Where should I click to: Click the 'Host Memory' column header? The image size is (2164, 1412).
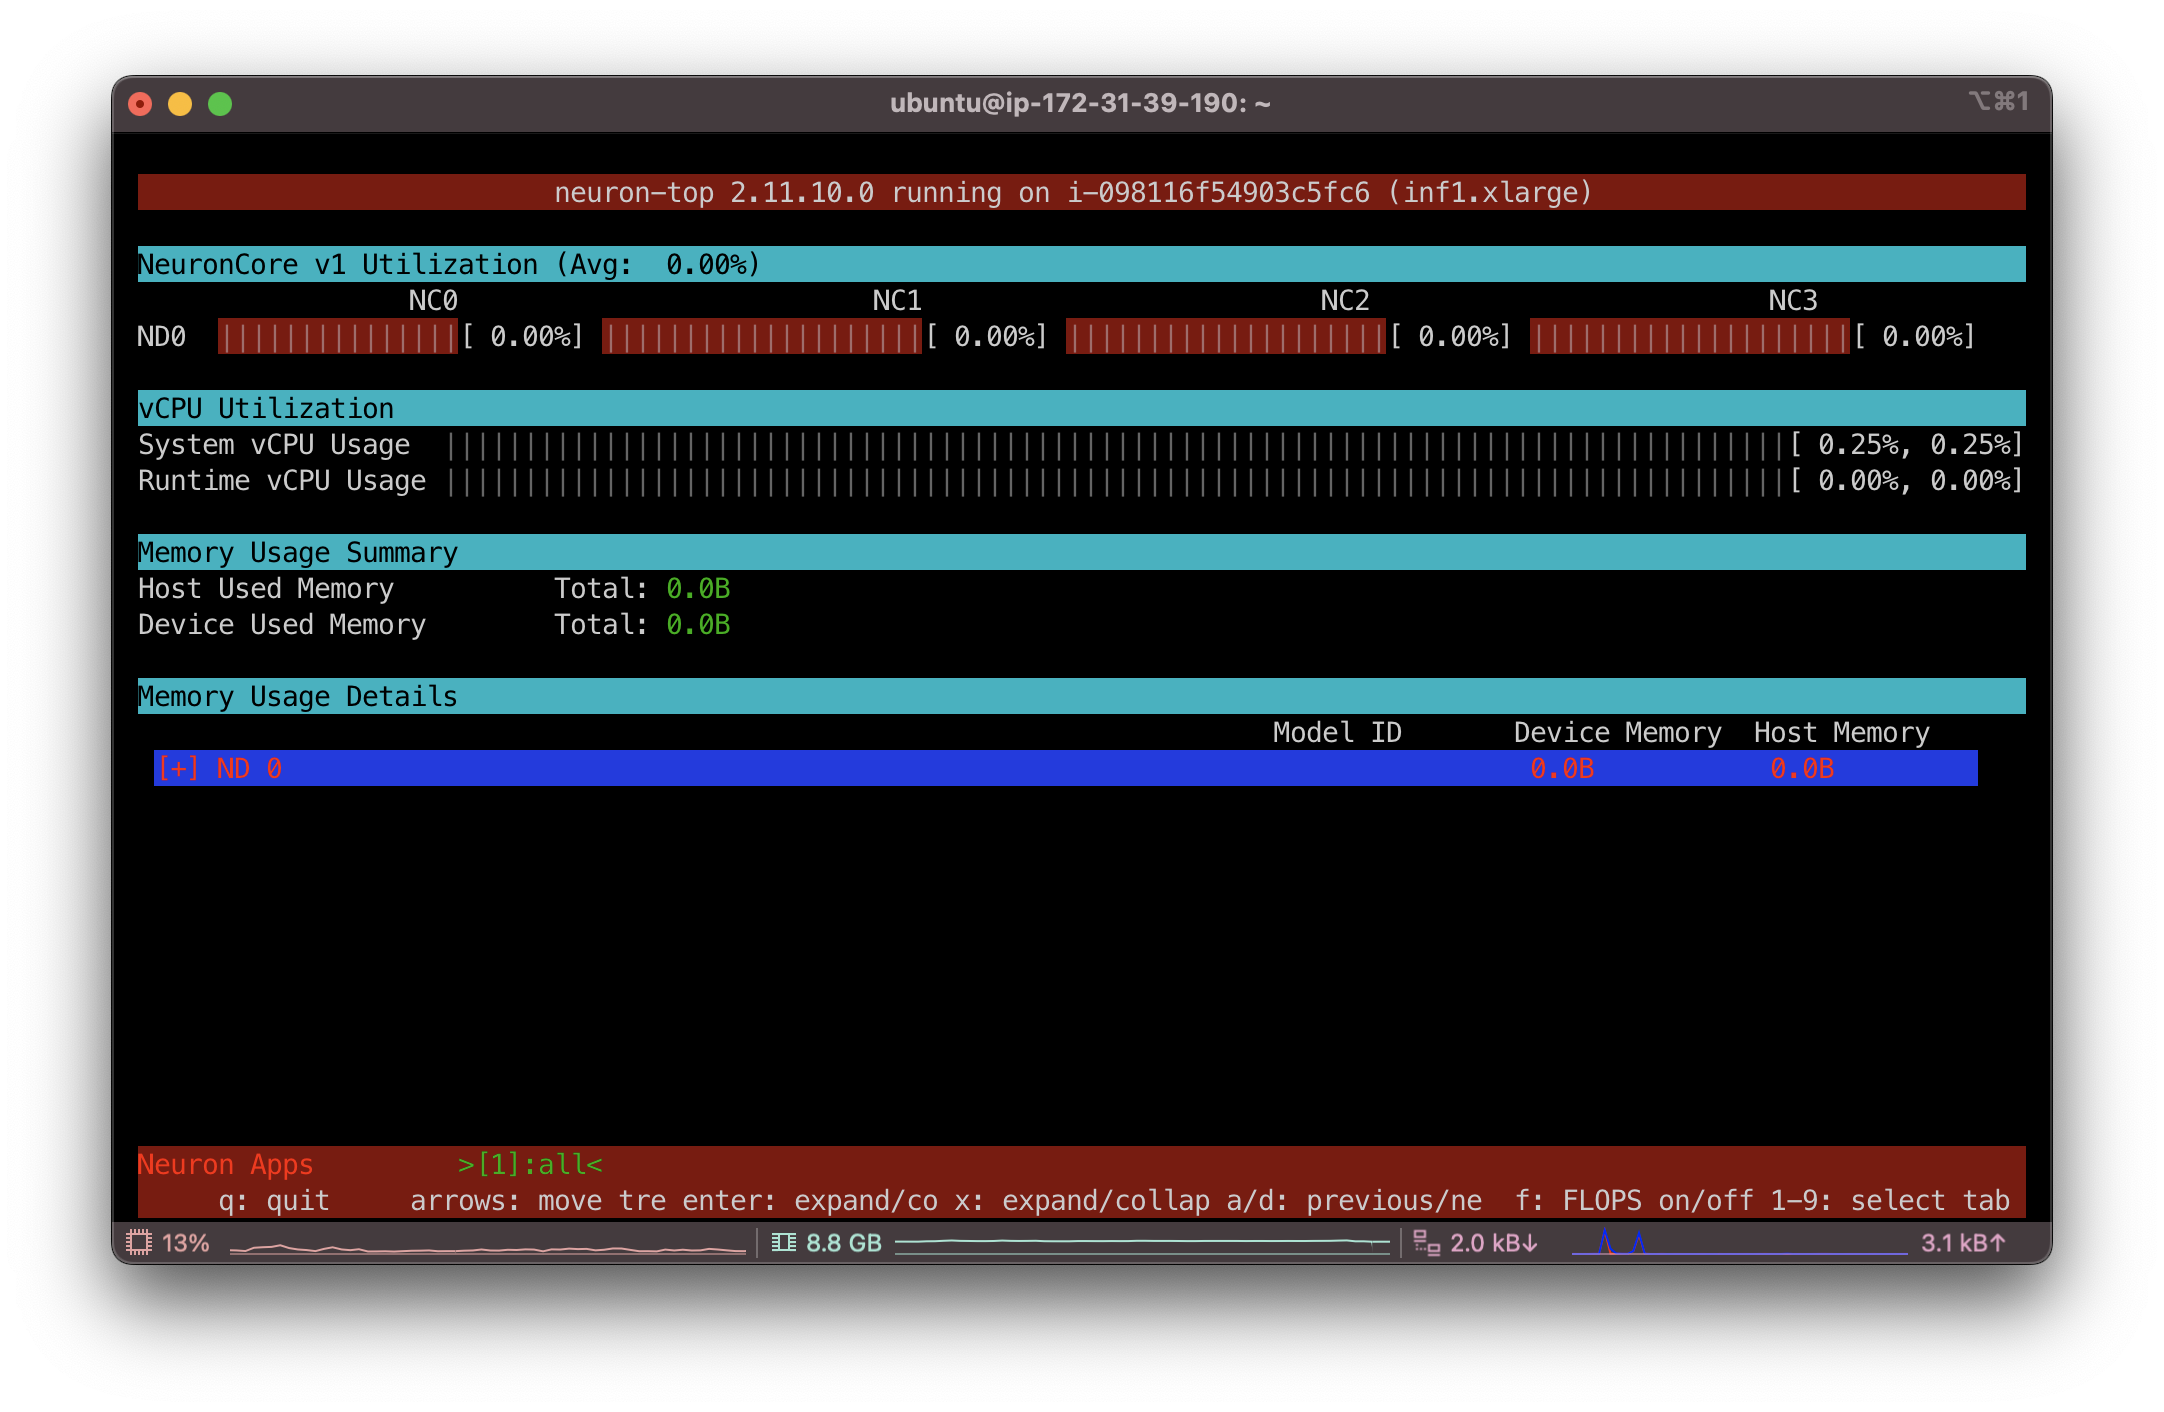[1841, 733]
